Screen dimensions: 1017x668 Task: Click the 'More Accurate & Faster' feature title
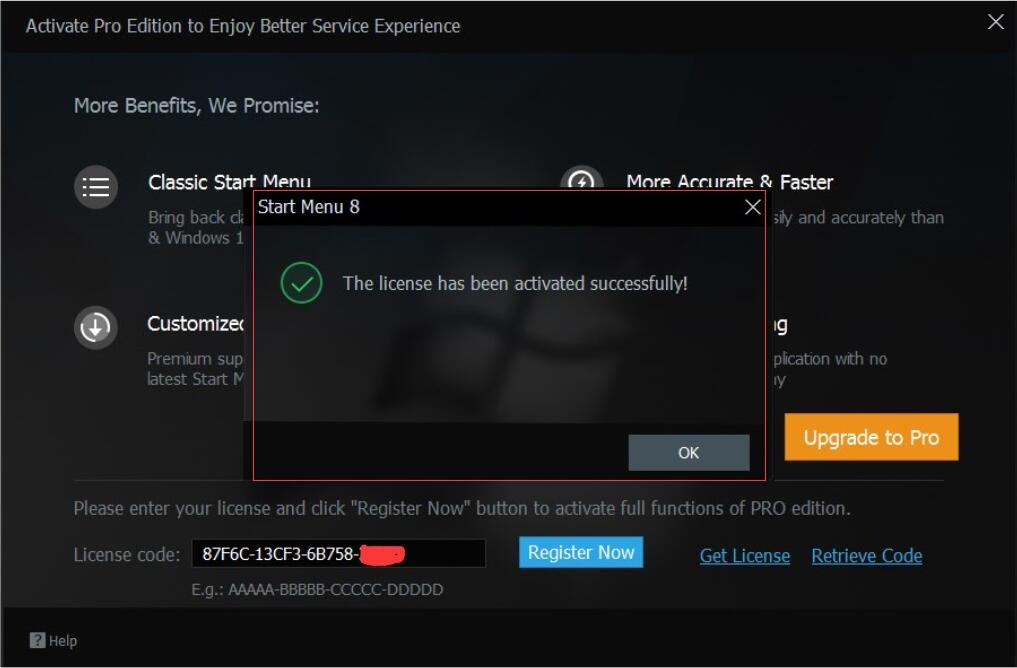(x=730, y=182)
